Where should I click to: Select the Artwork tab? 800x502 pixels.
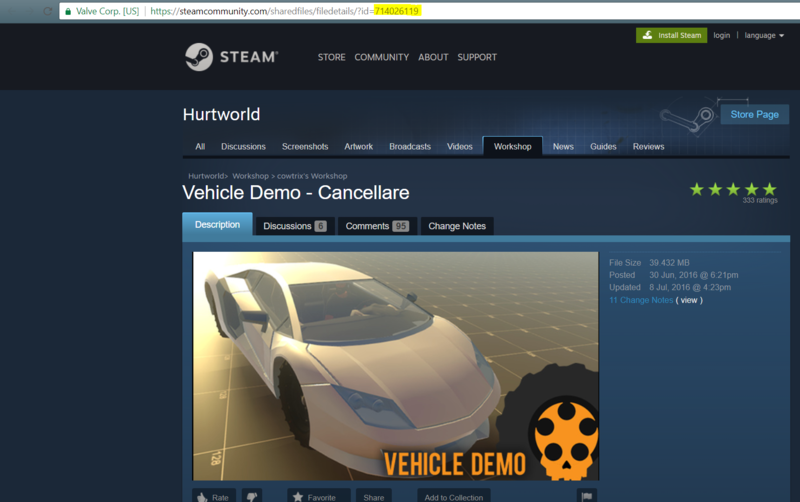point(359,146)
